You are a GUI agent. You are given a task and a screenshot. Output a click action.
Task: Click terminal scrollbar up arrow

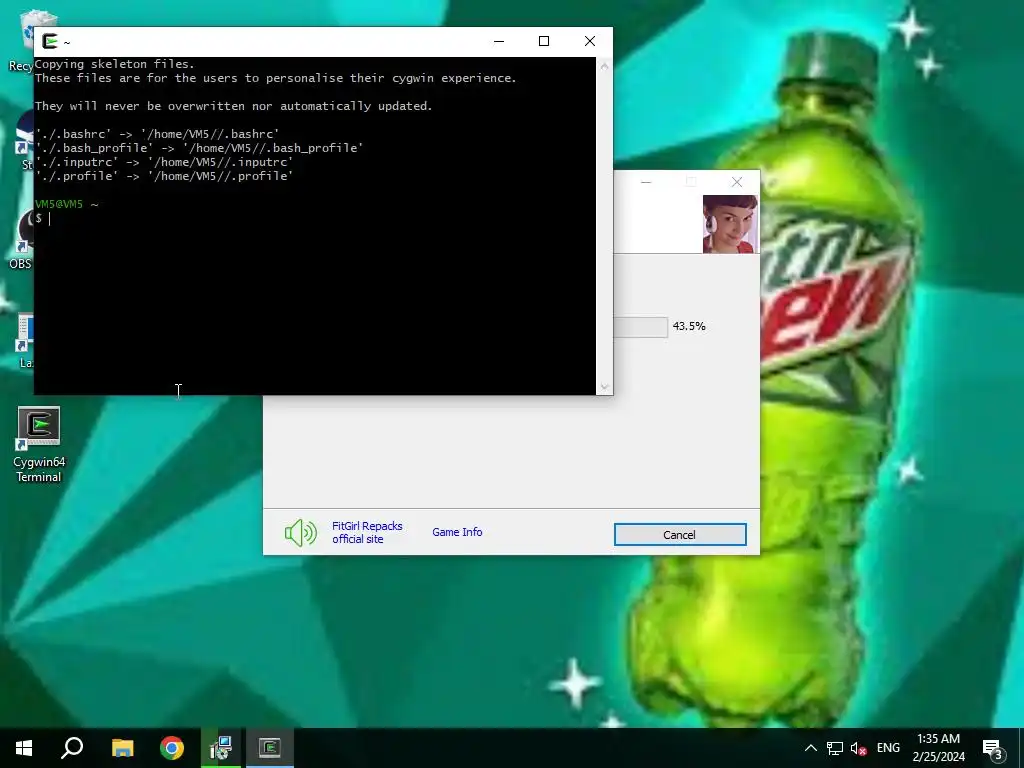(x=604, y=66)
